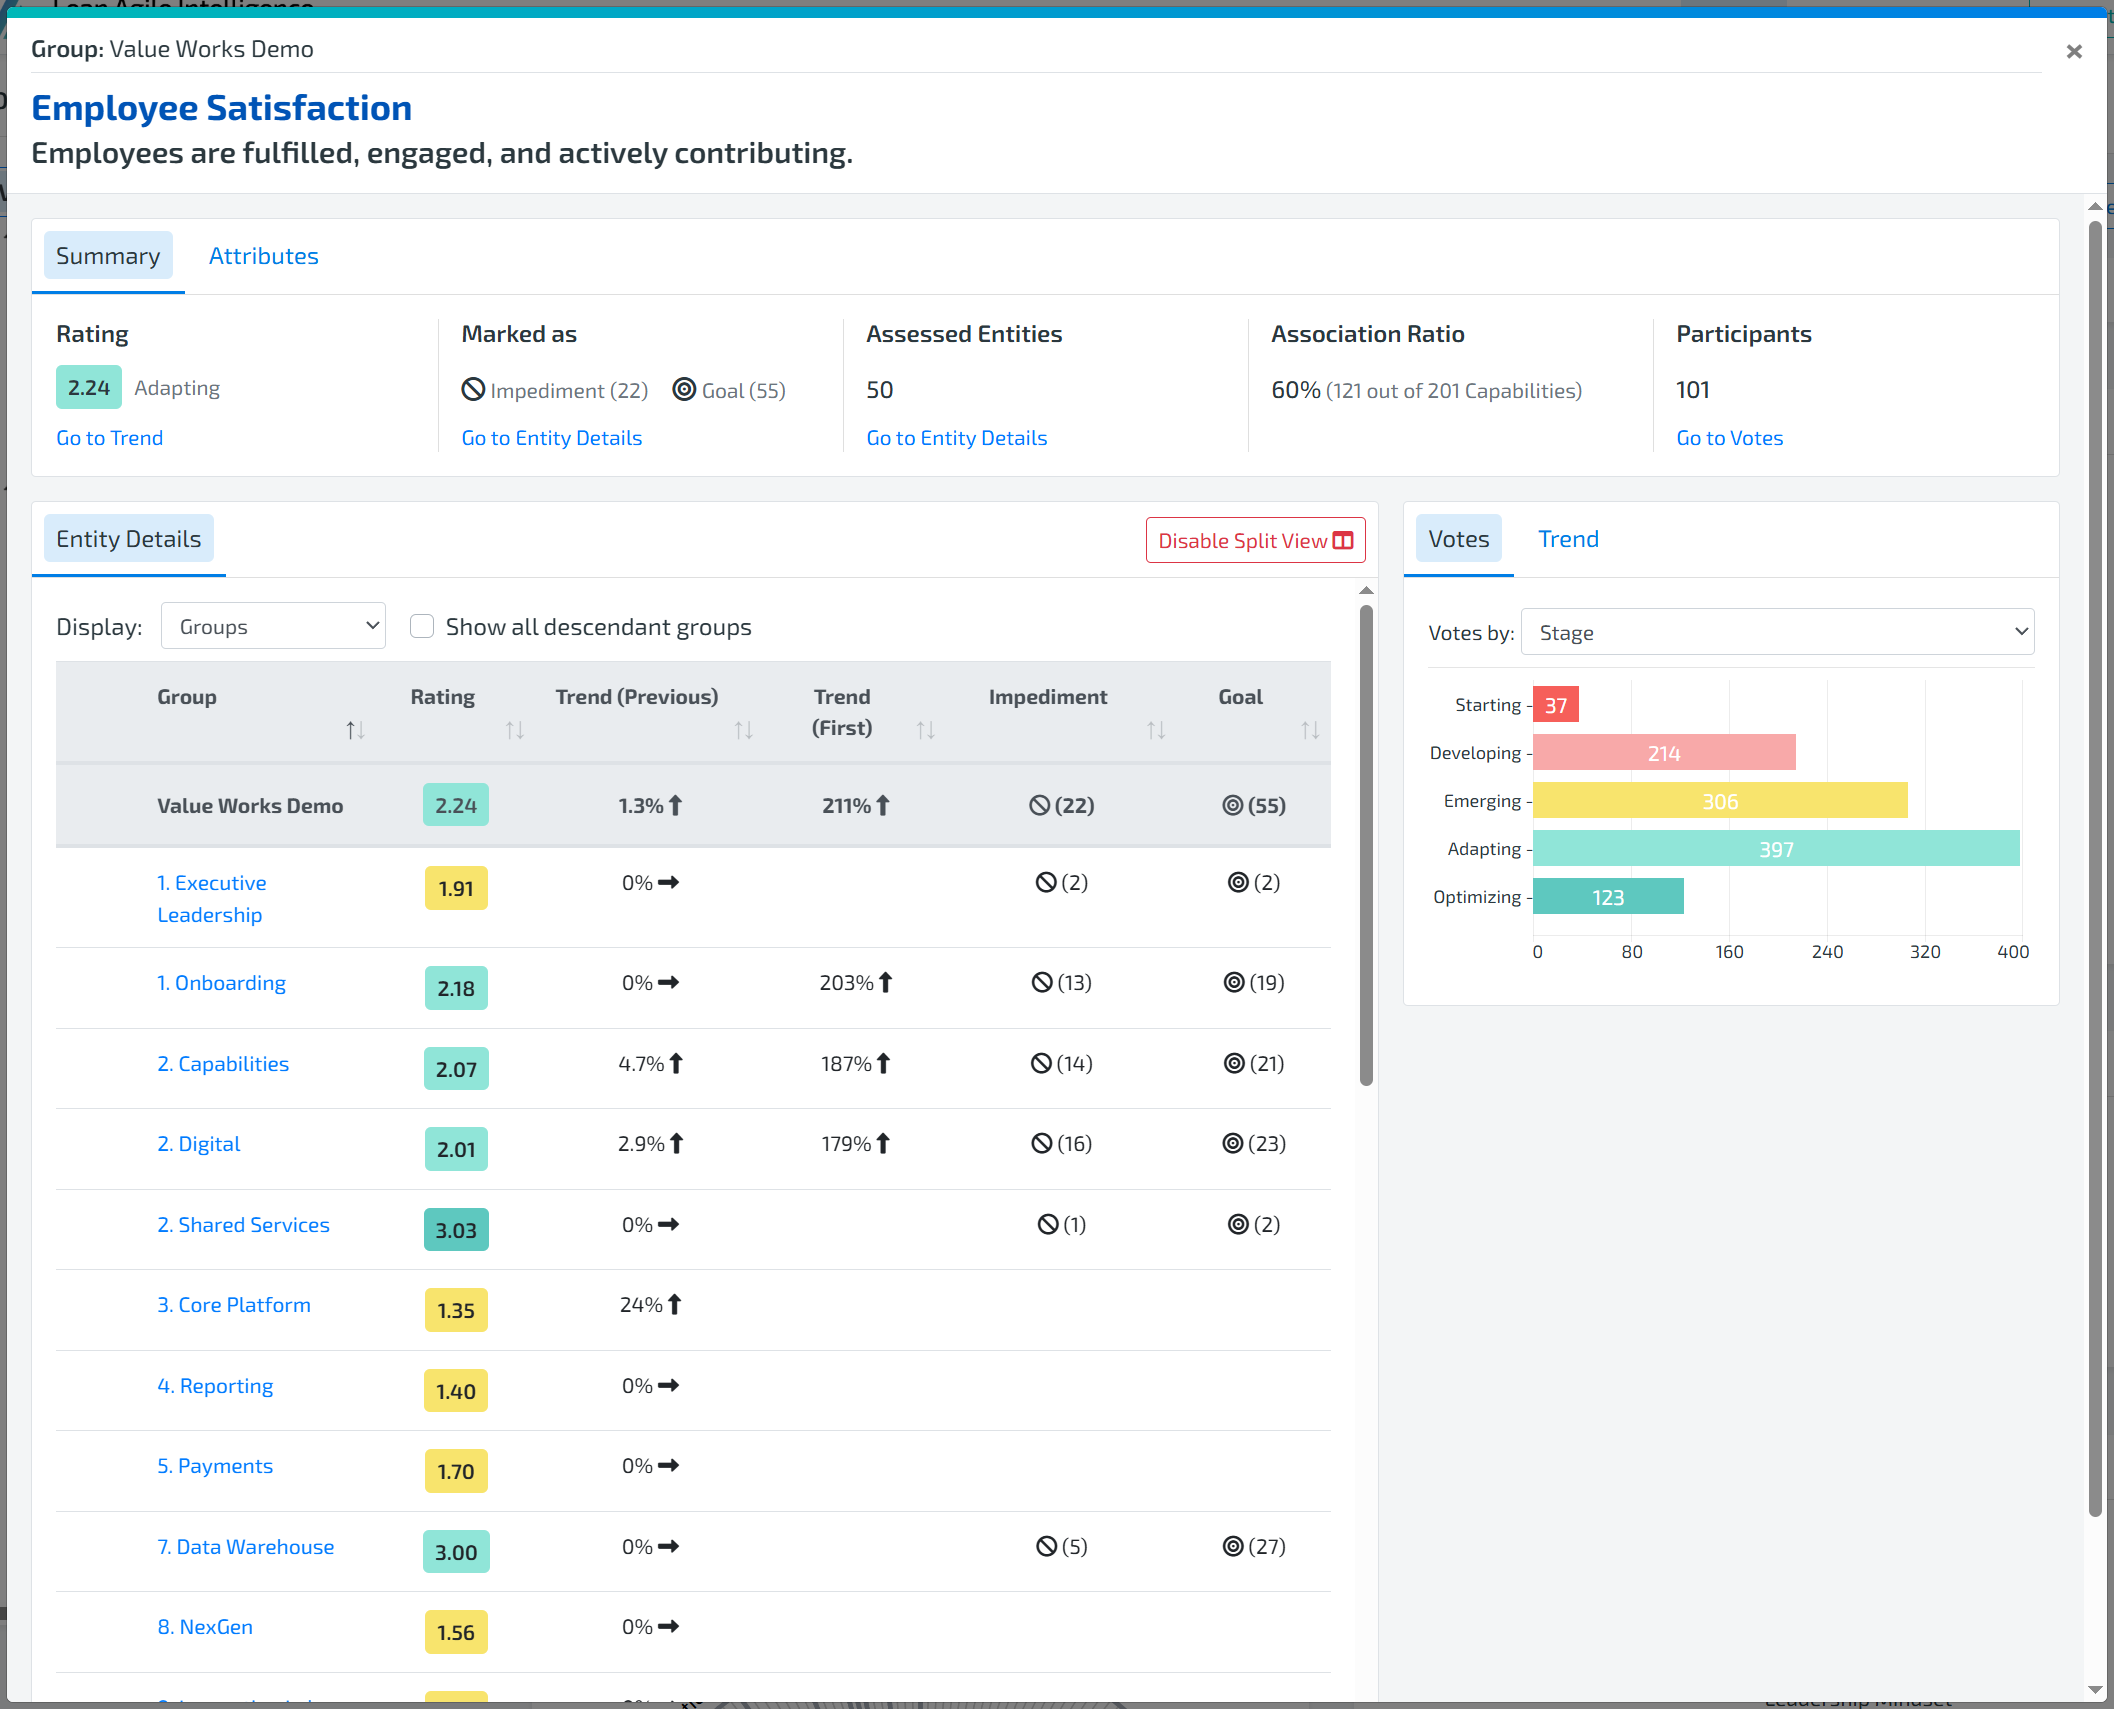Screen dimensions: 2114x1709
Task: Sort table by Group column arrows
Action: (355, 730)
